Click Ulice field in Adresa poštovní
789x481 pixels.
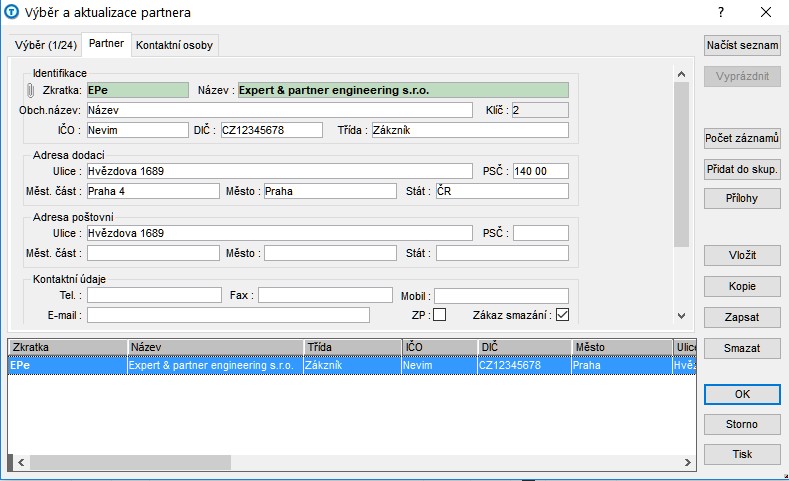[280, 233]
